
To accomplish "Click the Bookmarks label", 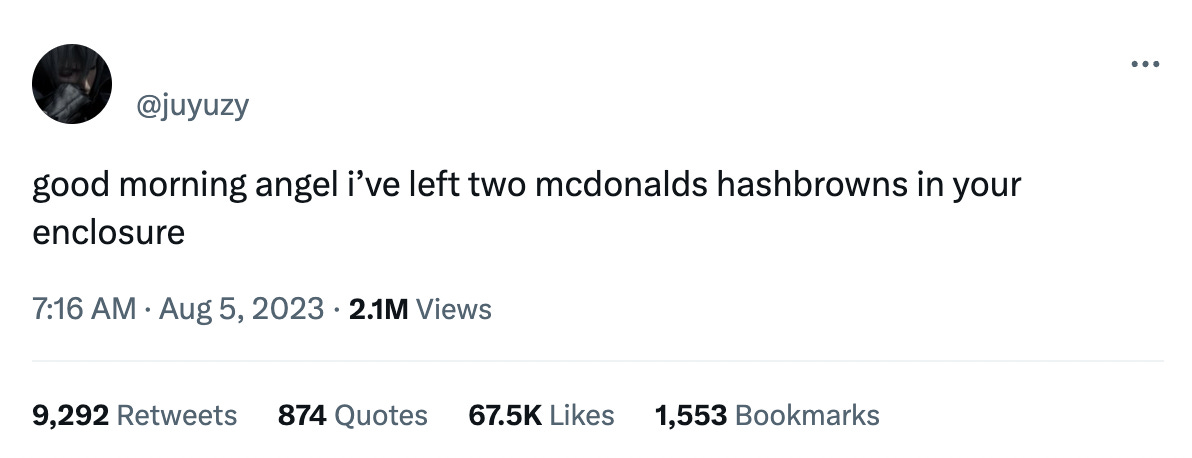I will point(808,415).
